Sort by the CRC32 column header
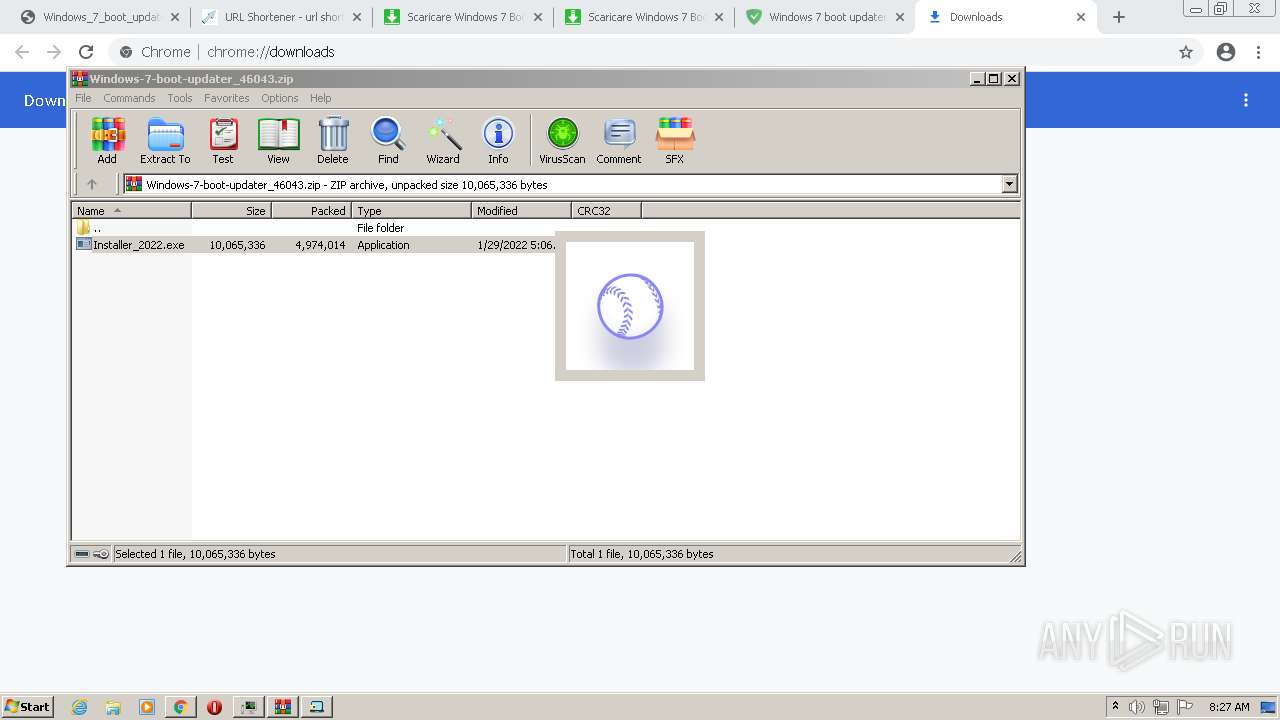This screenshot has height=720, width=1280. pos(607,211)
